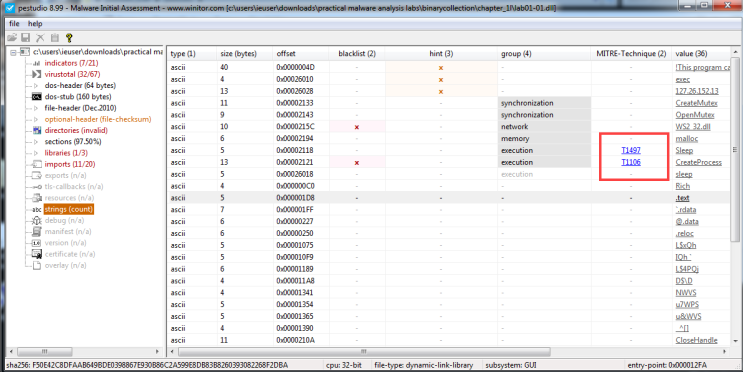743x372 pixels.
Task: Click the certificate icon
Action: [x=36, y=254]
